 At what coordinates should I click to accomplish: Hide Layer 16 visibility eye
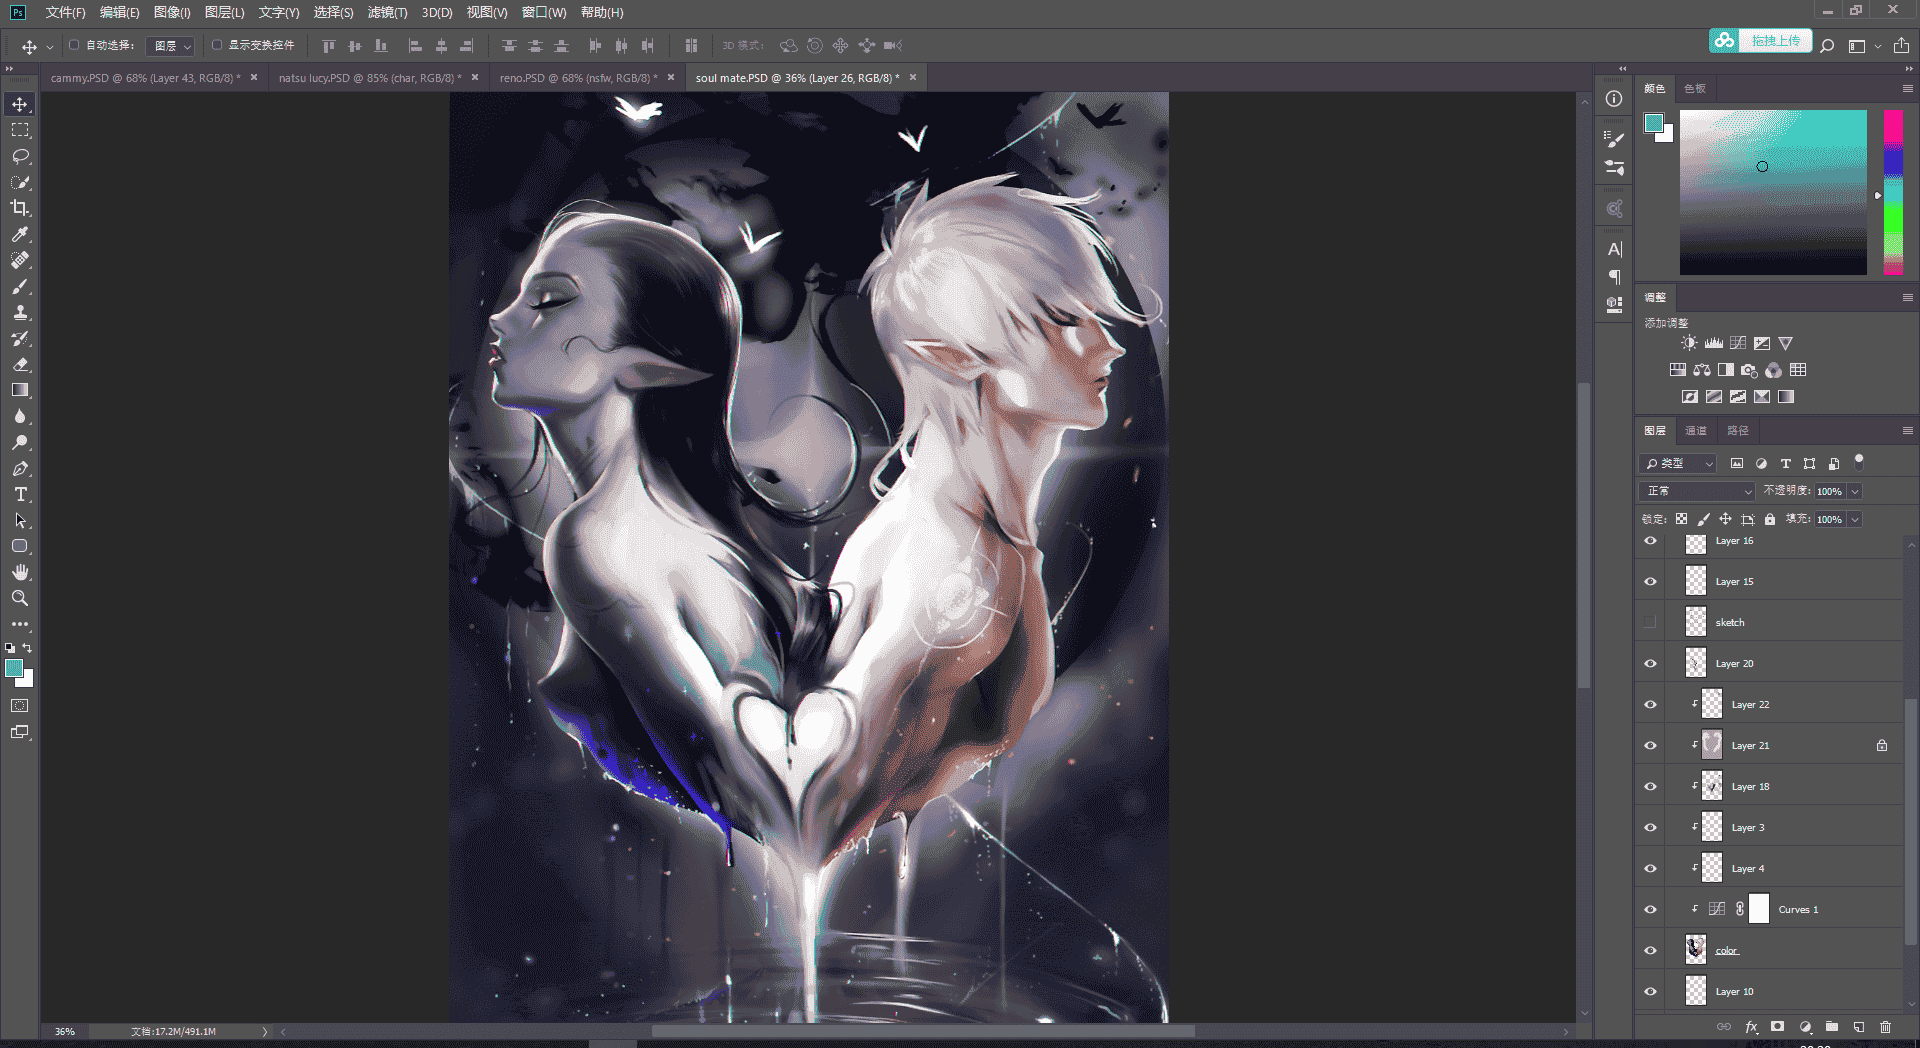[x=1650, y=541]
